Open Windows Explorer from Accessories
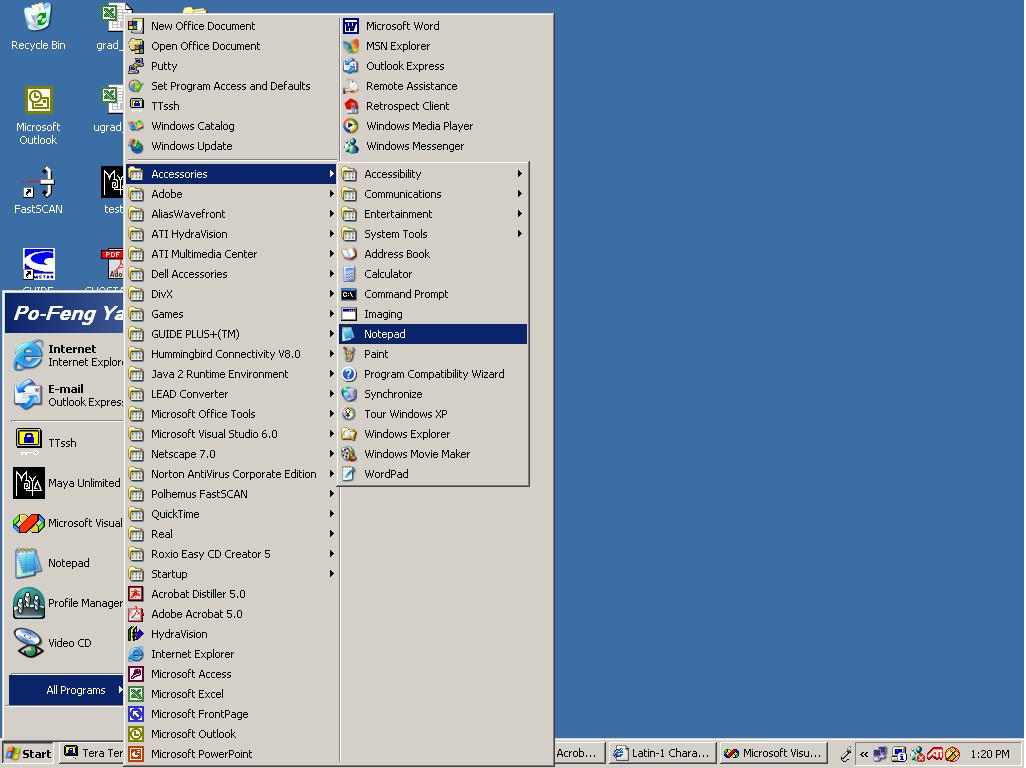Screen dimensions: 1026x768 (x=433, y=434)
